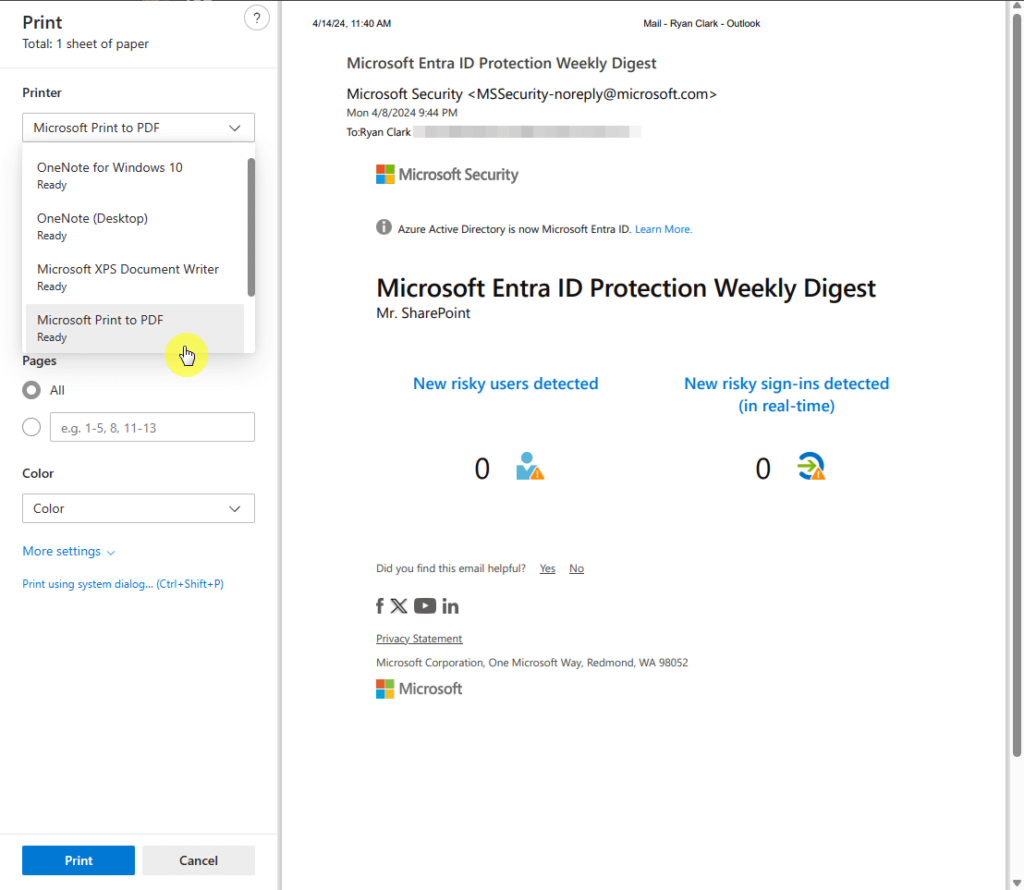Click the info icon beside Azure notice
The height and width of the screenshot is (890, 1024).
tap(383, 227)
